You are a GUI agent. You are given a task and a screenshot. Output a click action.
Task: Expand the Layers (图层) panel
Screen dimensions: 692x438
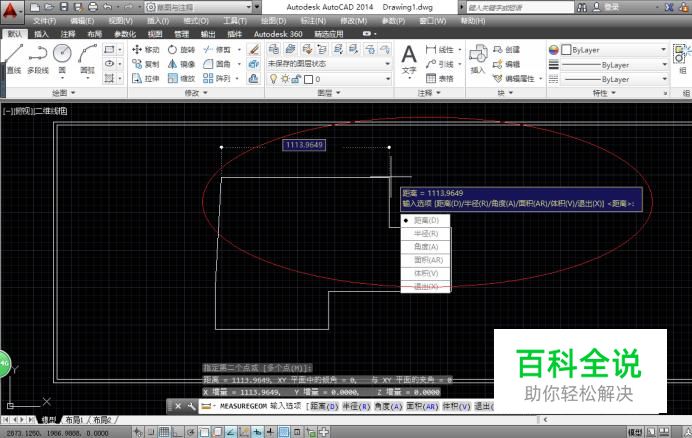(x=329, y=93)
